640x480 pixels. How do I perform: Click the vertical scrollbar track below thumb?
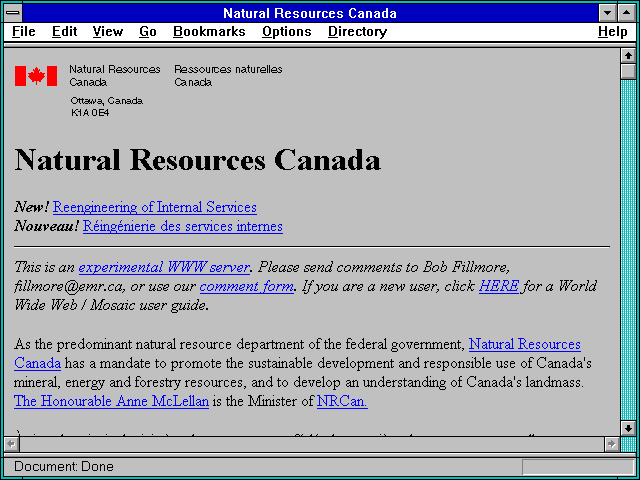click(628, 250)
